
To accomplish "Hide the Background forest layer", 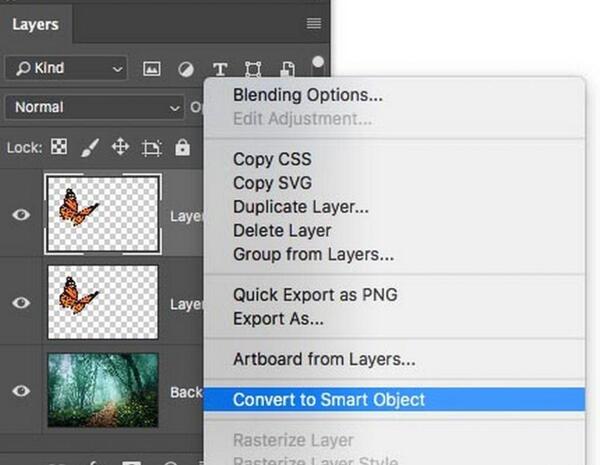I will [x=21, y=391].
